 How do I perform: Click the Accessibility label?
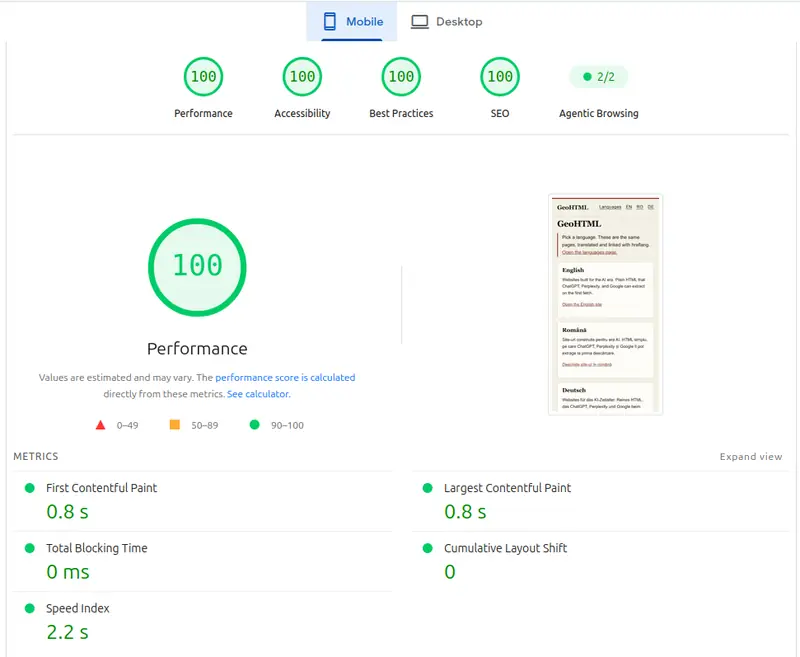point(302,113)
